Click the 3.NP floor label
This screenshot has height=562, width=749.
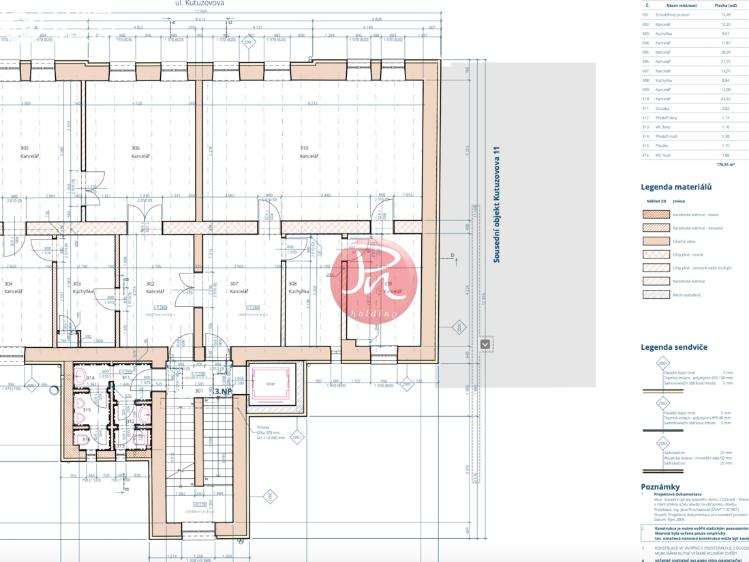click(x=222, y=391)
